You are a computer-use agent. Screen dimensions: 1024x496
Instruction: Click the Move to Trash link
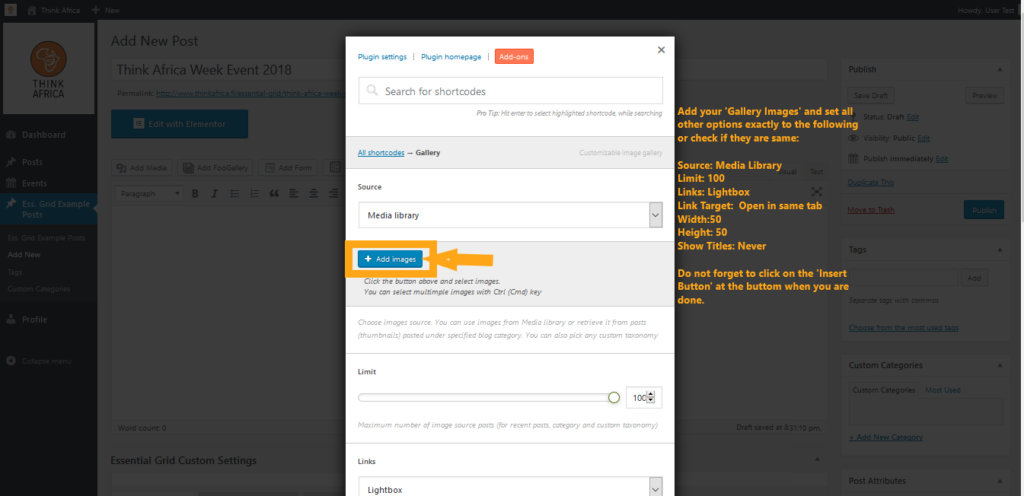pos(871,210)
